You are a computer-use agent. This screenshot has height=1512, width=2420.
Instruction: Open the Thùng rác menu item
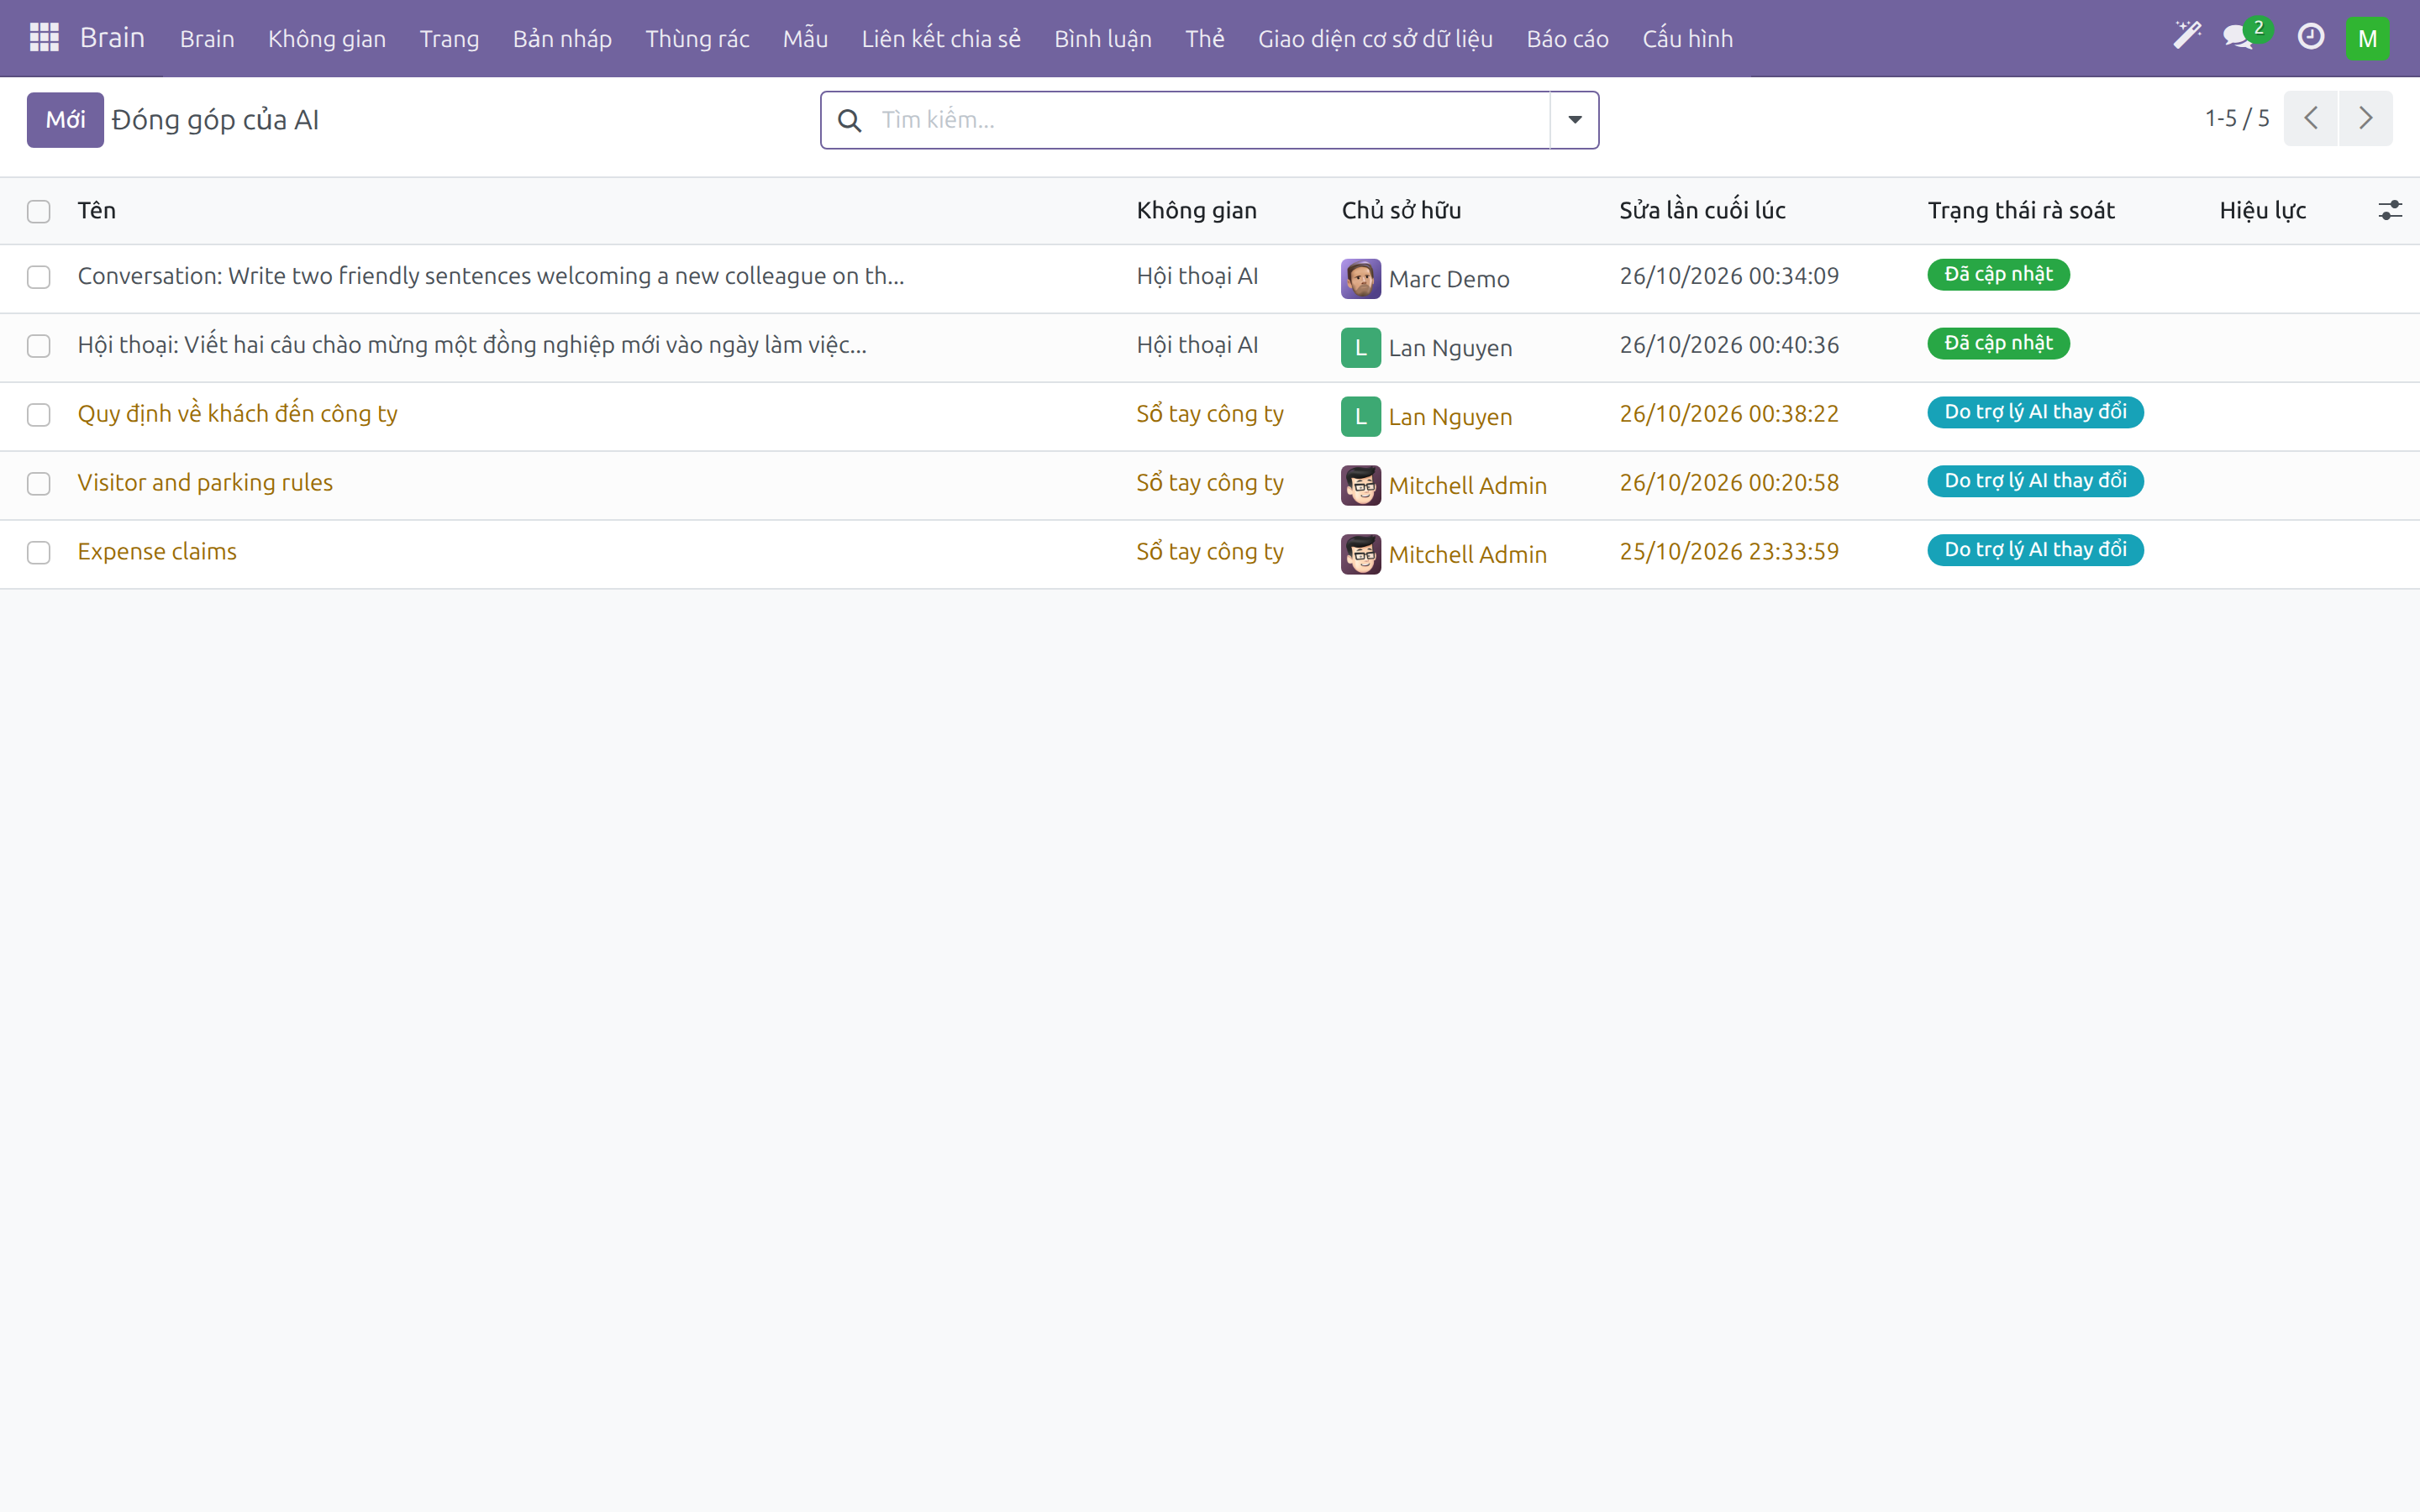[697, 38]
